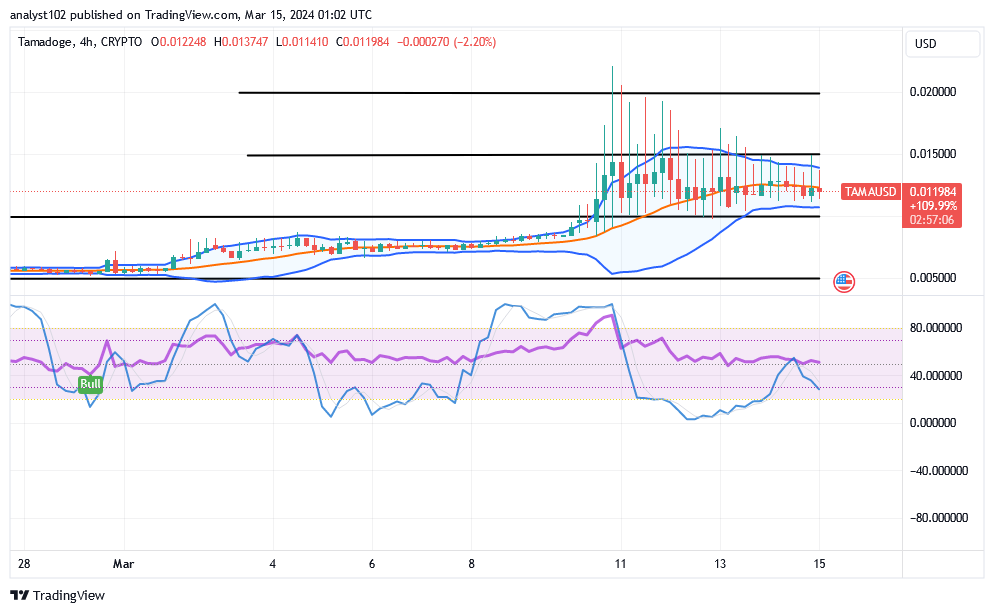
Task: Click the date label 13 on time axis
Action: (x=720, y=564)
